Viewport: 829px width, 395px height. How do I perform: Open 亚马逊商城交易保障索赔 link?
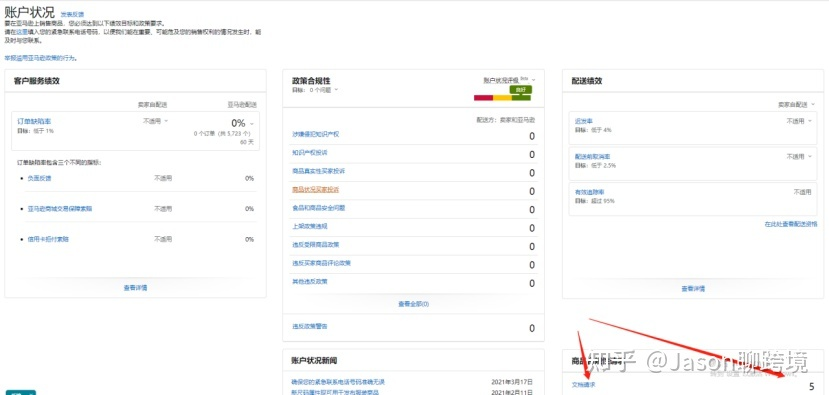point(60,209)
